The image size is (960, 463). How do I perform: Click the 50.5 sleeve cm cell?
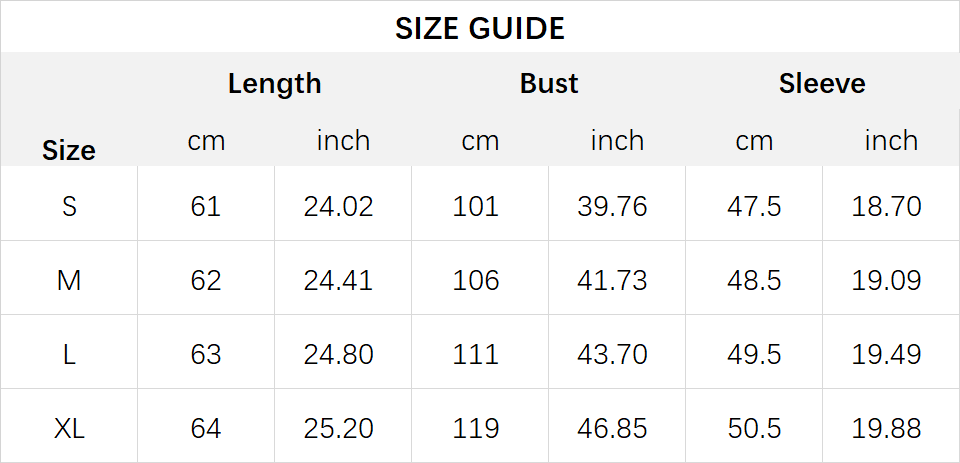click(x=754, y=429)
